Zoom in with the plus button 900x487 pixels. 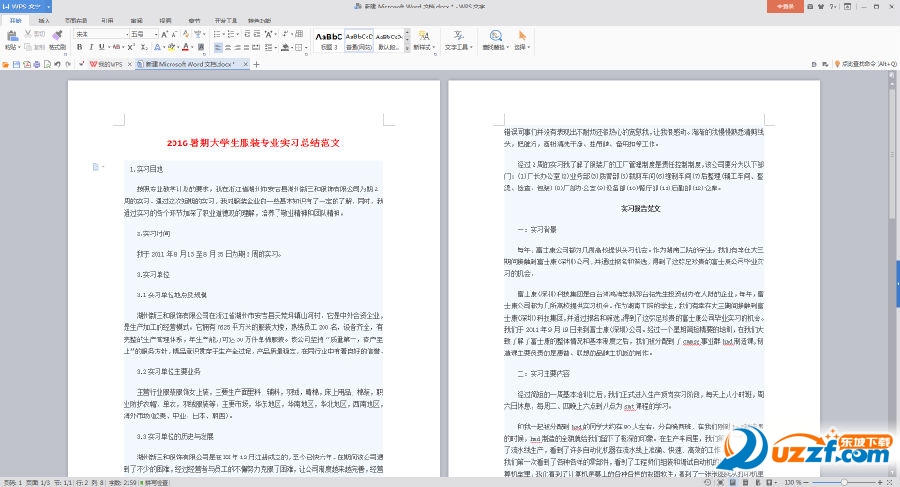(x=880, y=482)
